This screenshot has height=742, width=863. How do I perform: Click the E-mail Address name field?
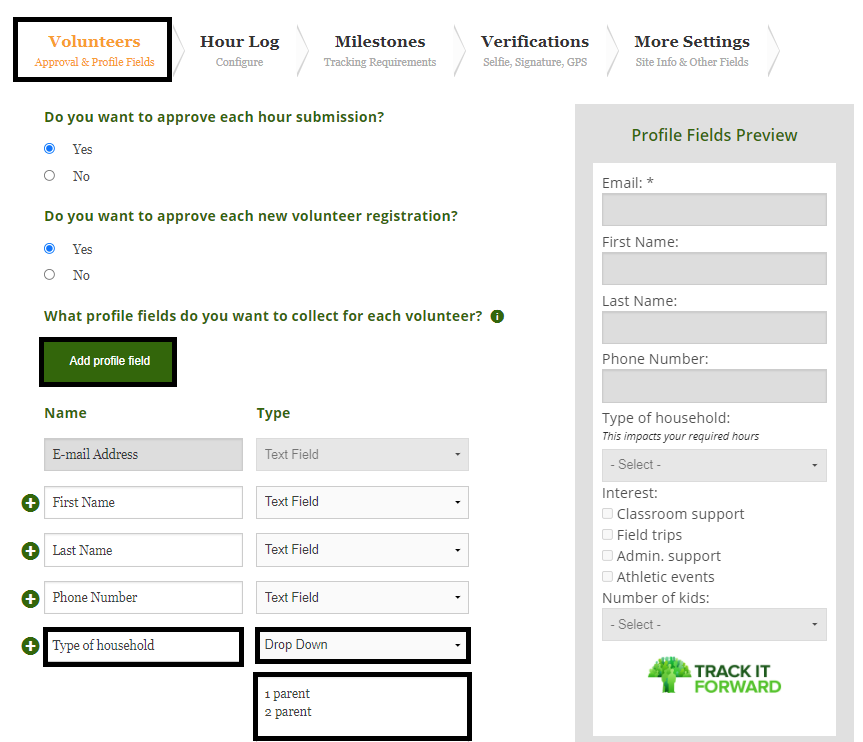pos(143,455)
